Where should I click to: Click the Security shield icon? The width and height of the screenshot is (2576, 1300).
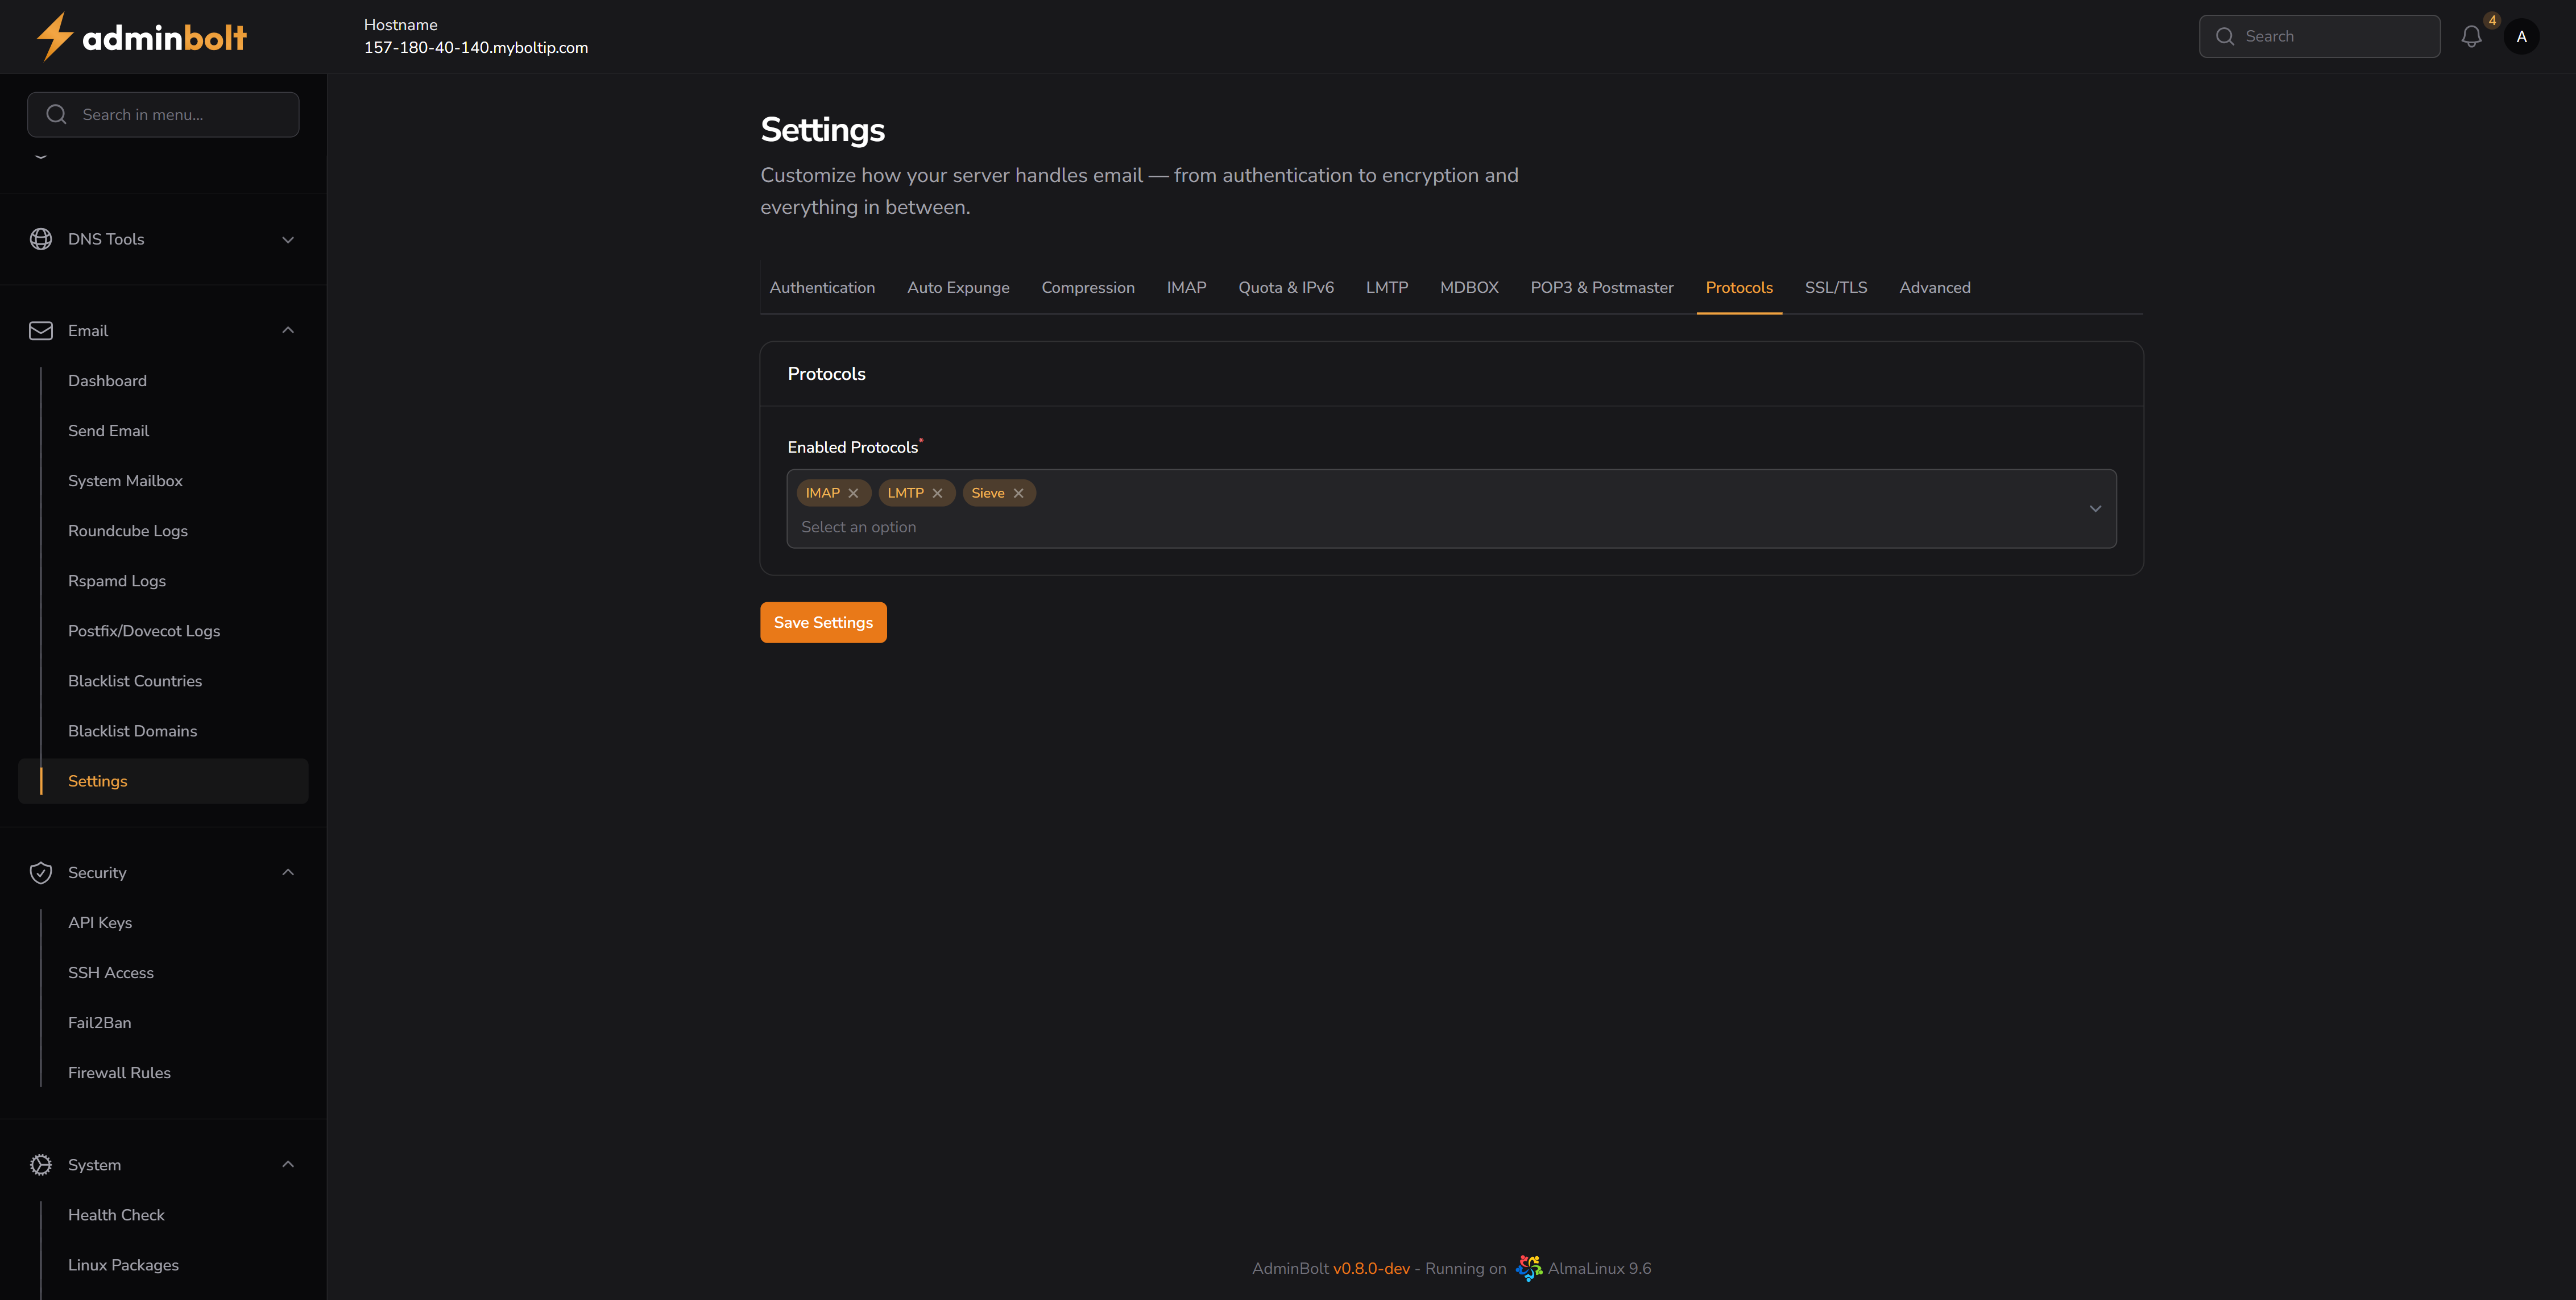[41, 873]
